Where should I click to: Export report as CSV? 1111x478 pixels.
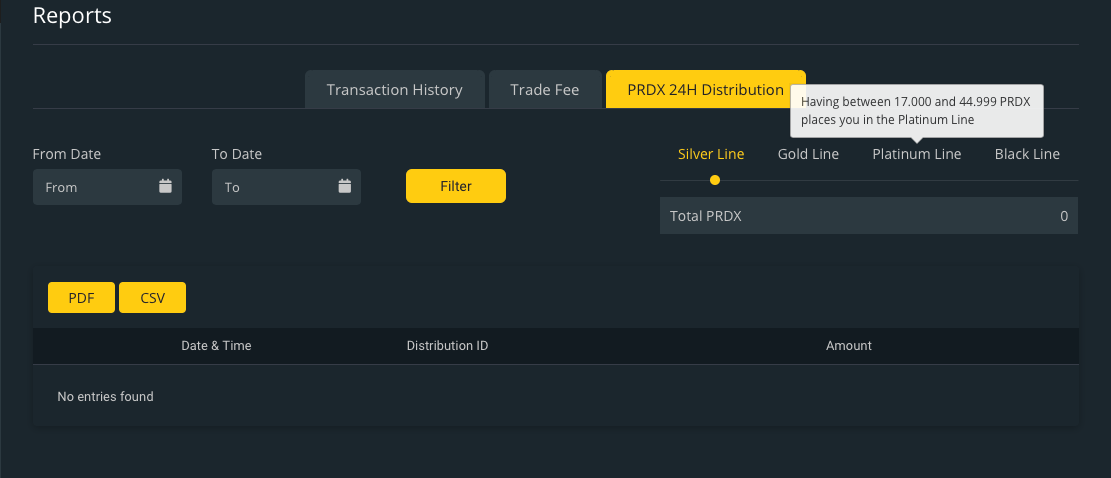coord(152,297)
